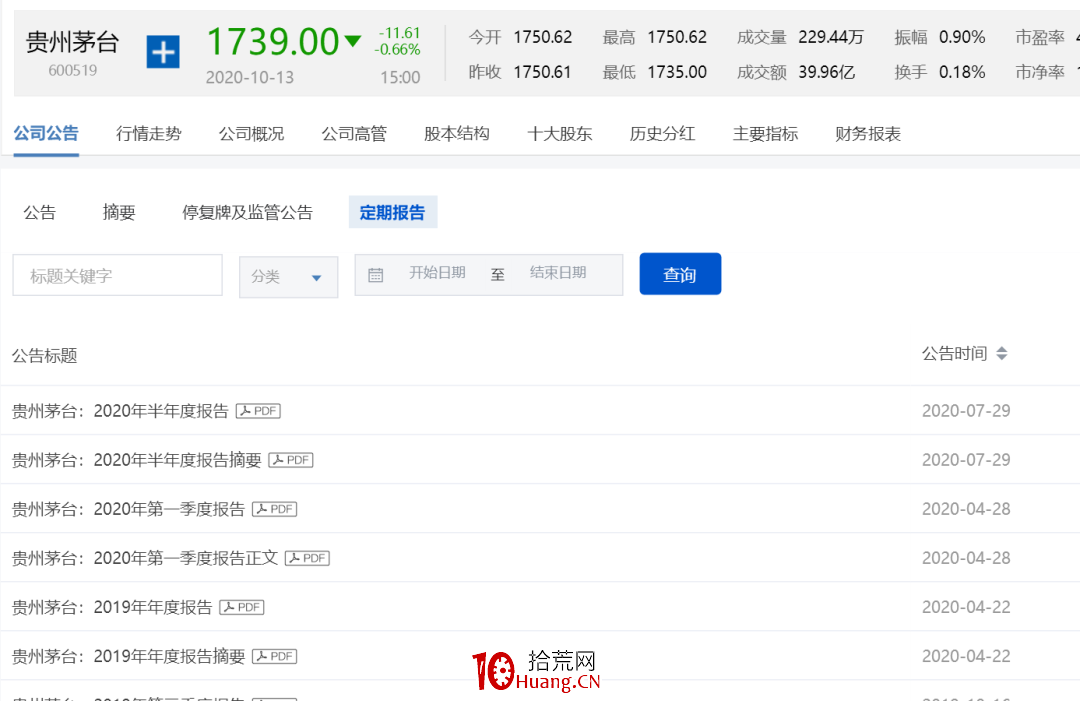Click date 2020-04-22 of 2019年年度报告摘要 row
Screen dimensions: 1080x701
pyautogui.click(x=966, y=656)
